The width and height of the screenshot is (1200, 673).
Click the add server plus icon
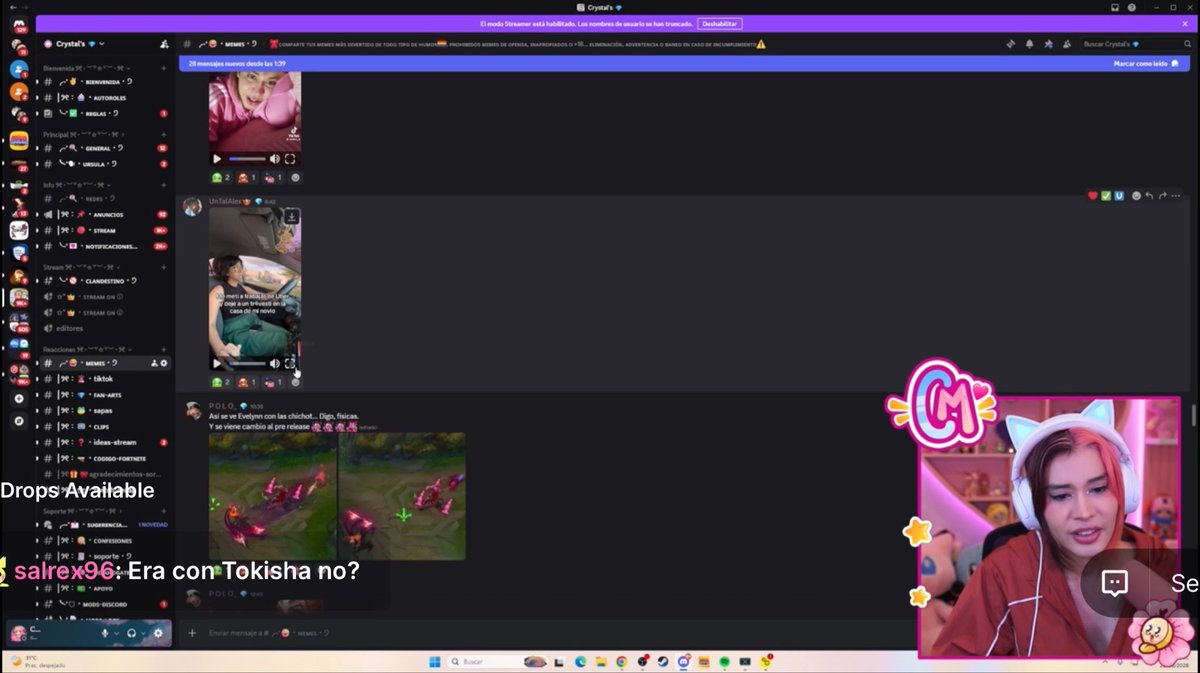pyautogui.click(x=18, y=398)
